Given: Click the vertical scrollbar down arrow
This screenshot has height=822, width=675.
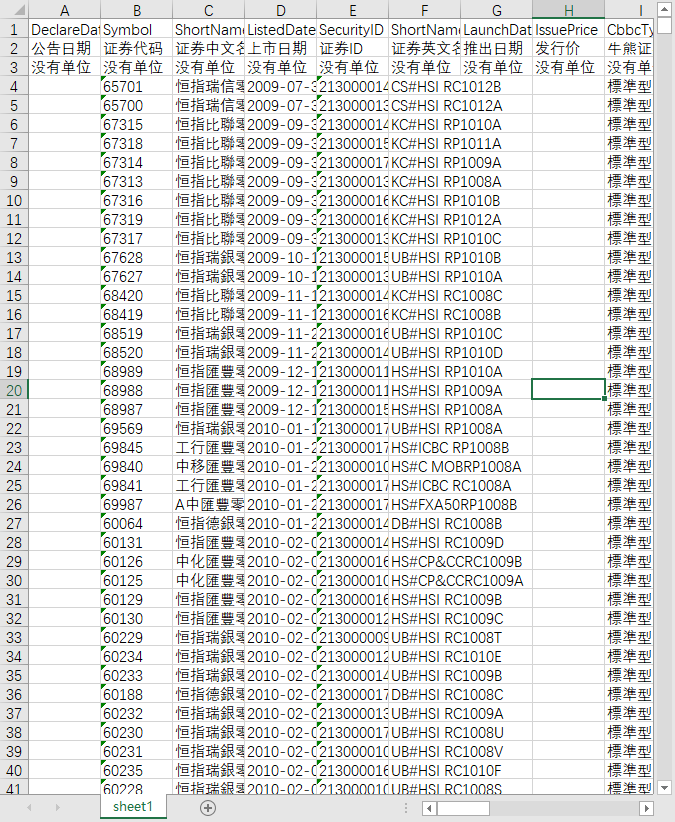Looking at the screenshot, I should coord(664,787).
